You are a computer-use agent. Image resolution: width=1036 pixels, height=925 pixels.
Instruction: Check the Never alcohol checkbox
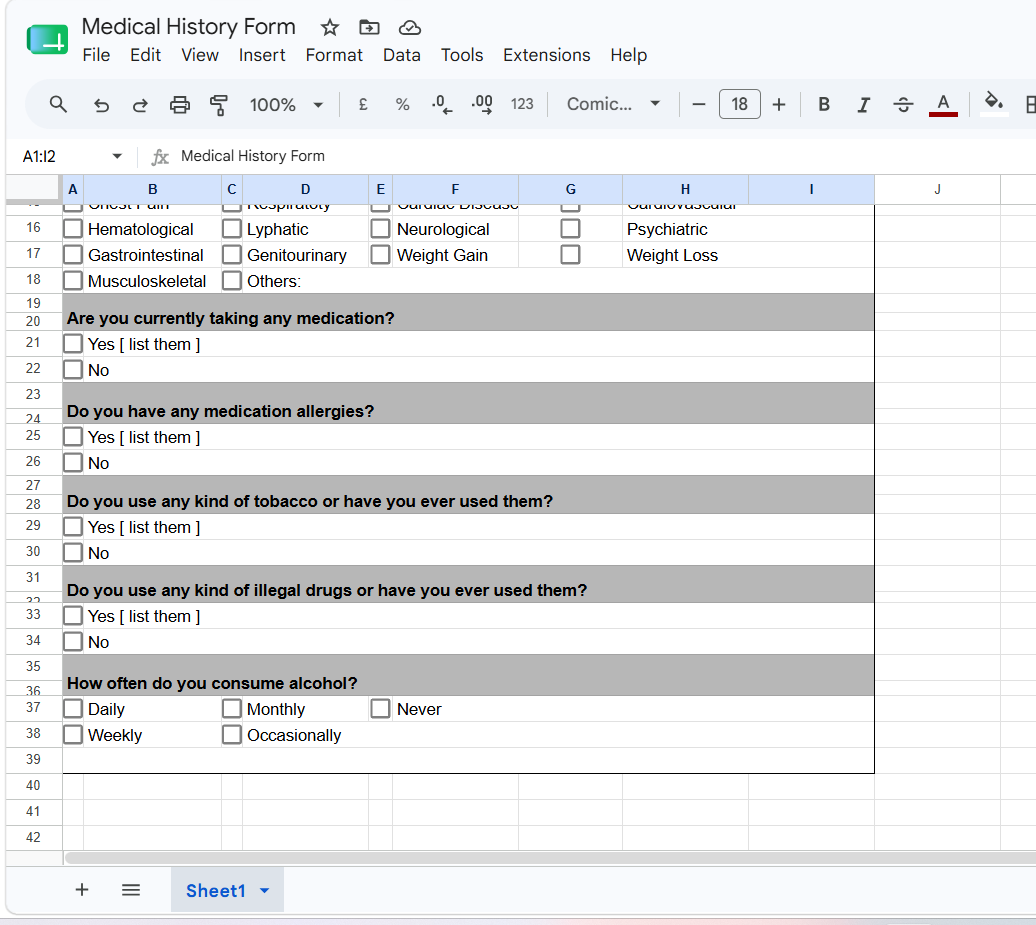pos(381,709)
